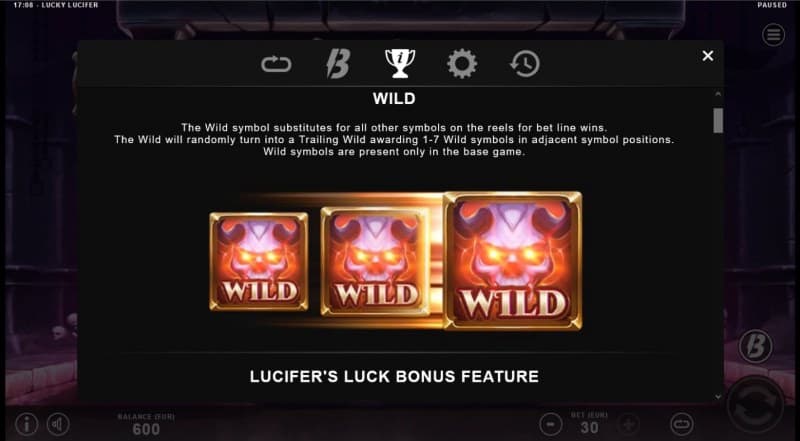The height and width of the screenshot is (441, 800).
Task: Click the small left Wild symbol
Action: point(259,261)
